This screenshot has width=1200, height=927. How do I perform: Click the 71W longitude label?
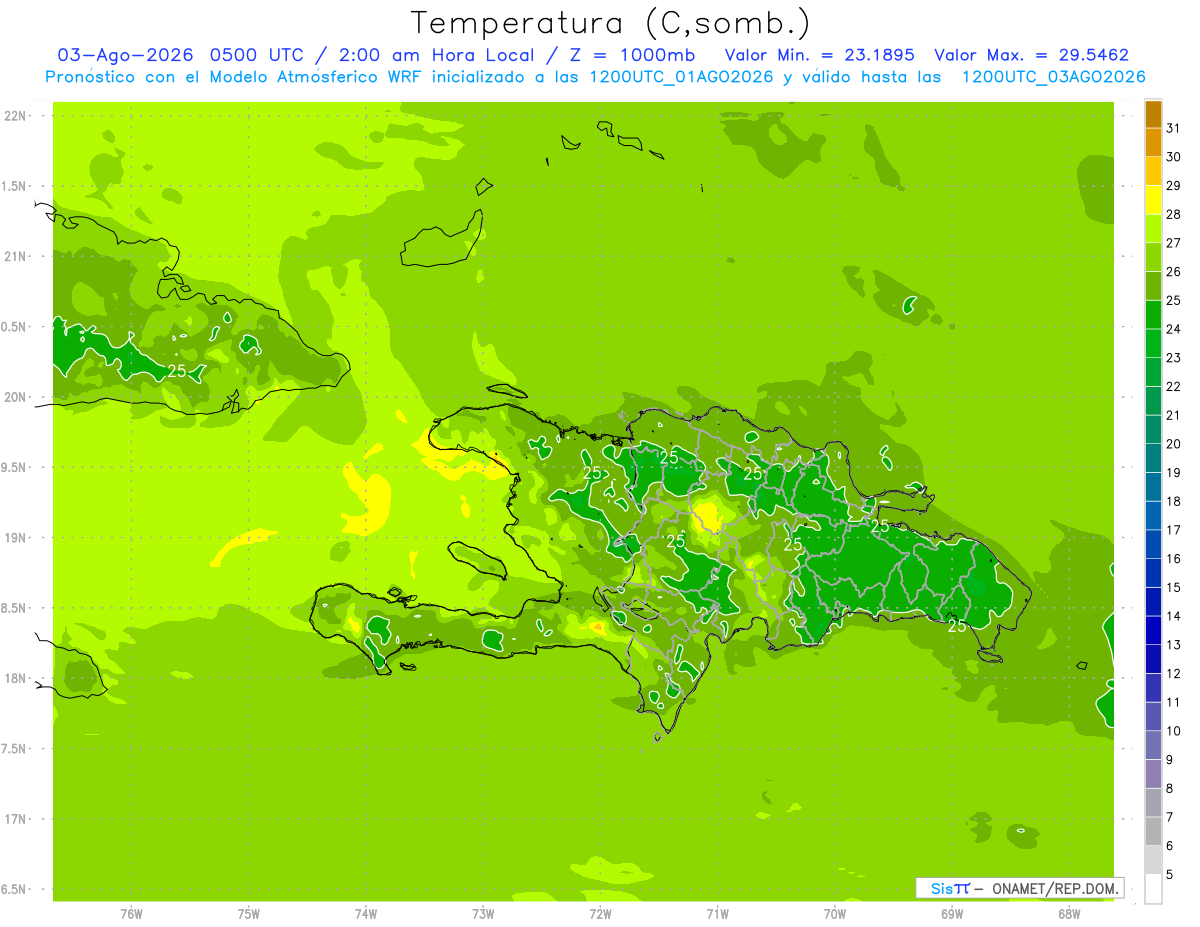[717, 914]
